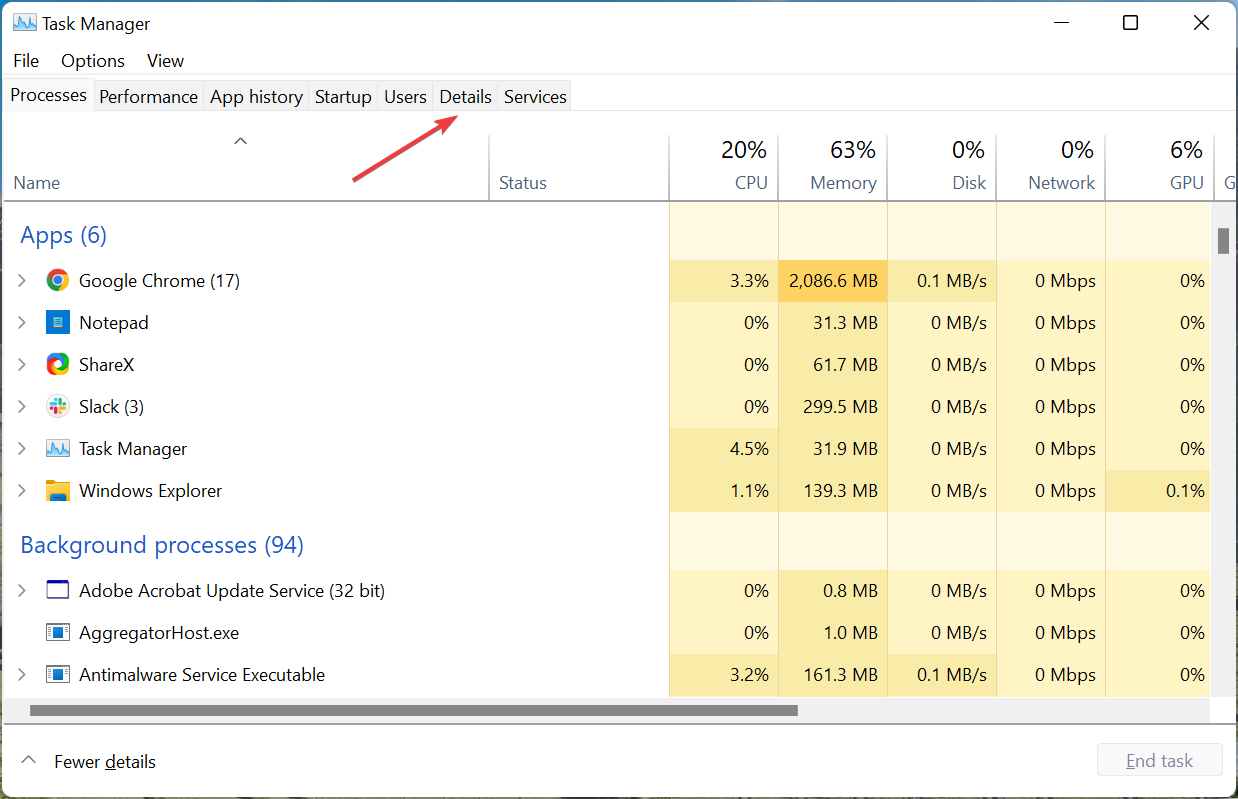Open the Services tab
Viewport: 1238px width, 799px height.
point(535,97)
